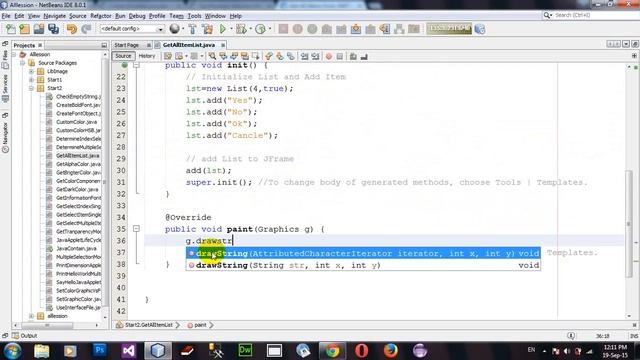Click the Redo arrow icon
Image resolution: width=640 pixels, height=360 pixels.
point(86,29)
